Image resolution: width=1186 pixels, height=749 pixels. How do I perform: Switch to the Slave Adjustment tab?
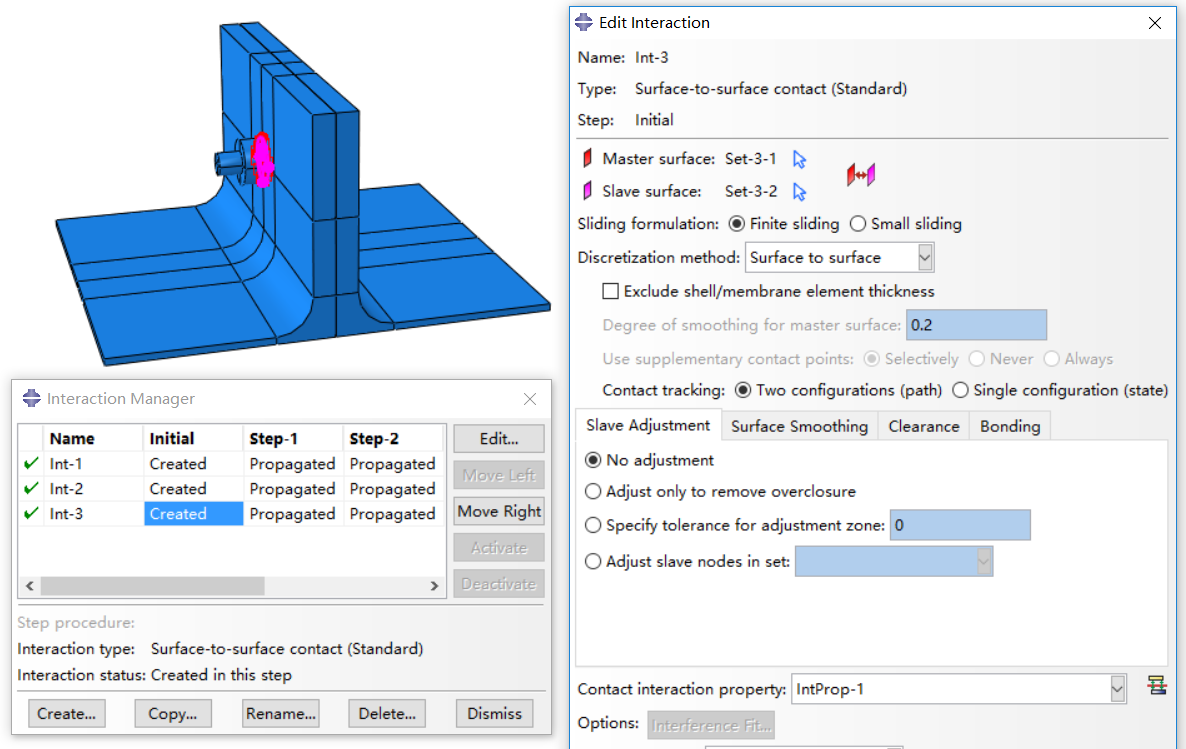click(648, 425)
